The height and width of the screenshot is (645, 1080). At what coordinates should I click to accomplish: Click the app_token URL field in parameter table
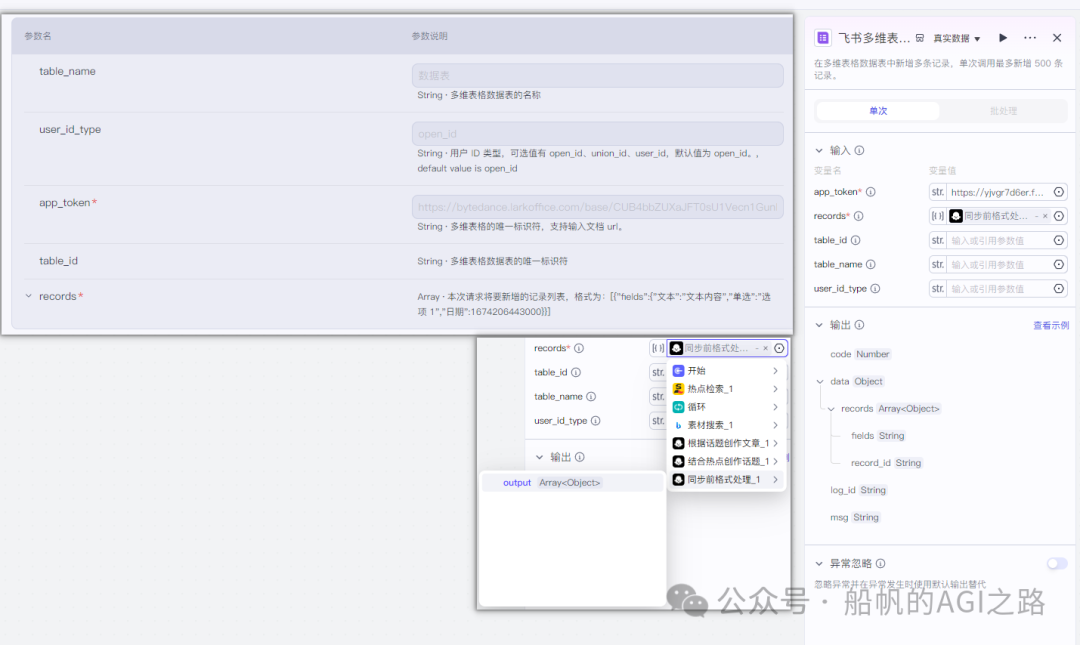click(597, 207)
